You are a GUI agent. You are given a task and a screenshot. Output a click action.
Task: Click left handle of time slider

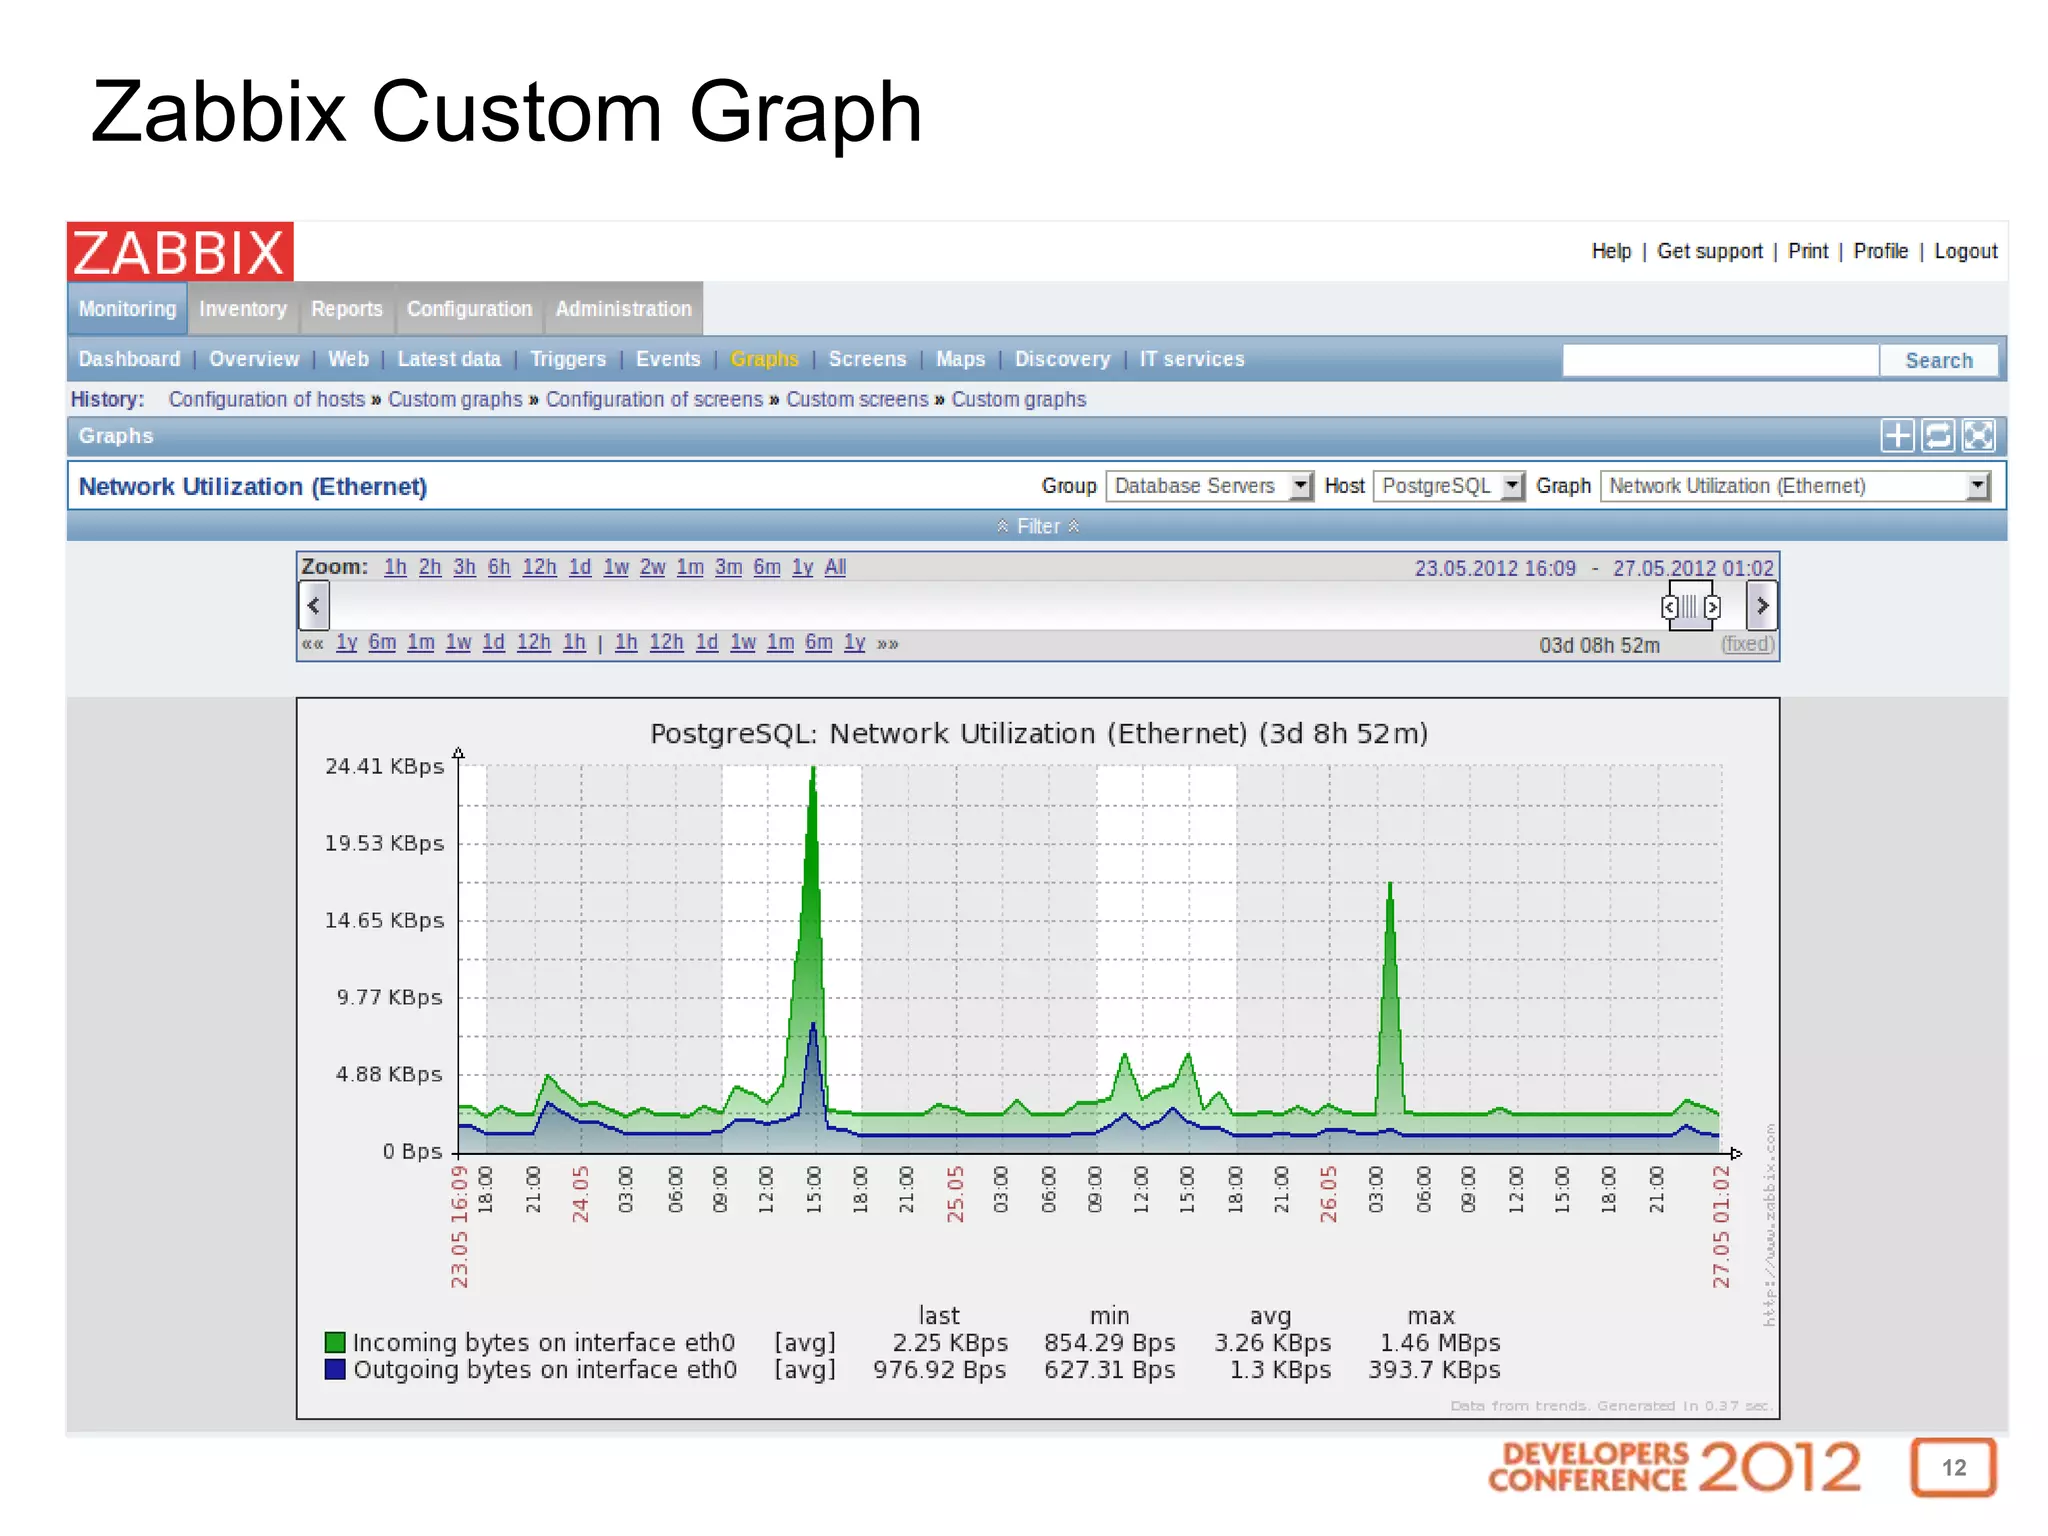click(1669, 606)
